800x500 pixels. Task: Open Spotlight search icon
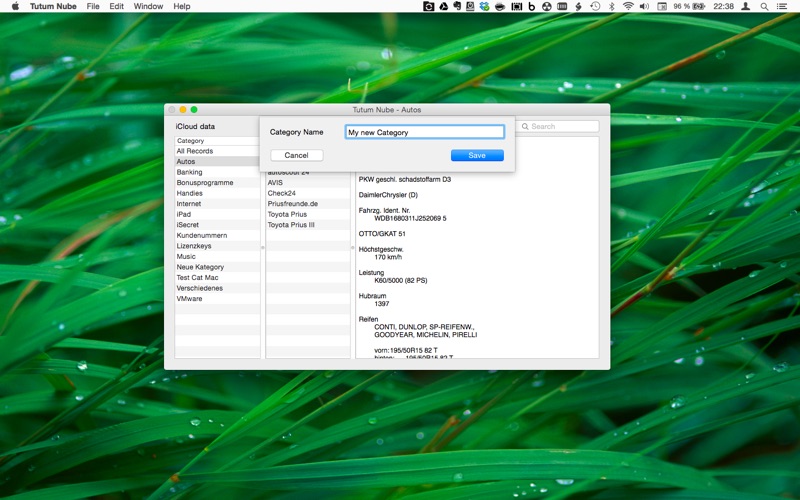(764, 6)
